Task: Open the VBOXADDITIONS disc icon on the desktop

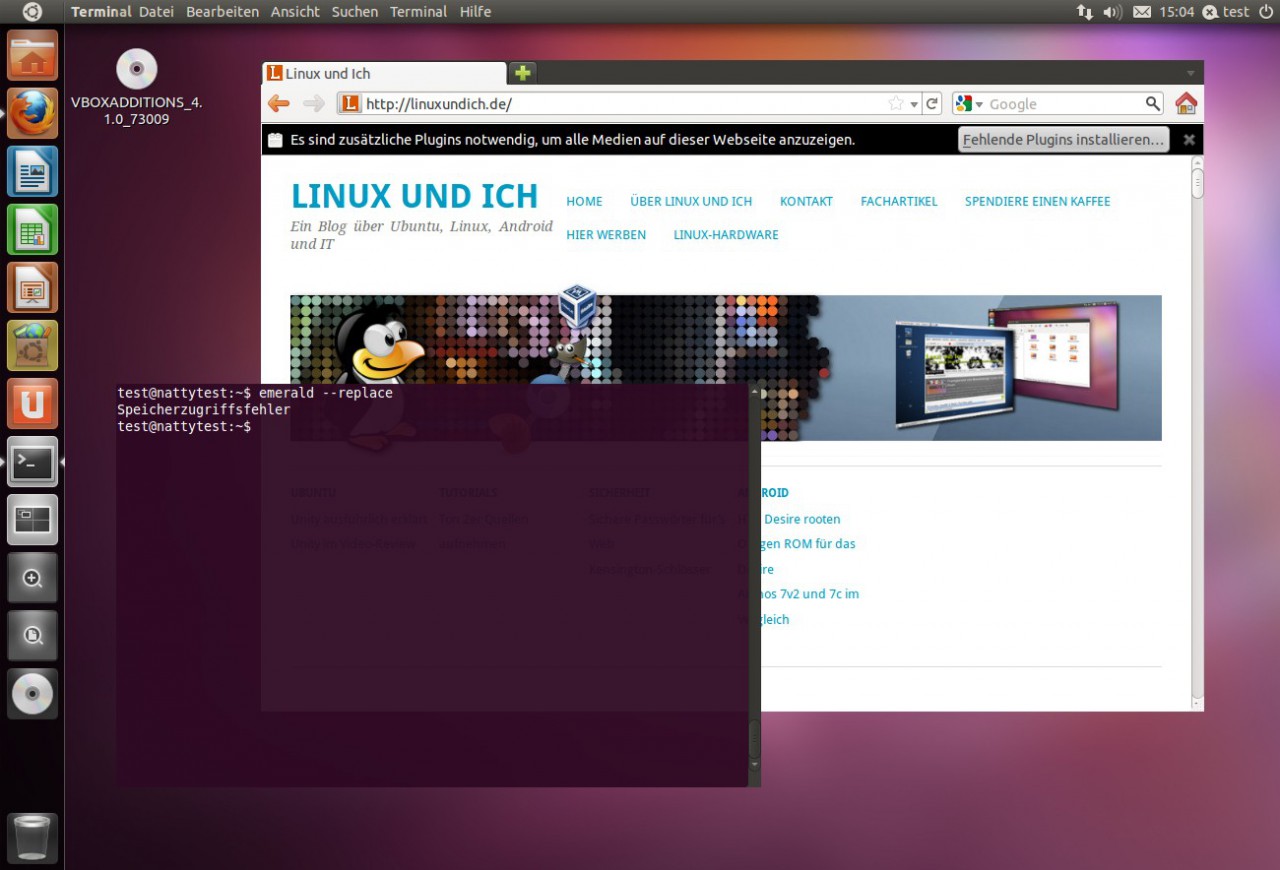Action: [x=137, y=69]
